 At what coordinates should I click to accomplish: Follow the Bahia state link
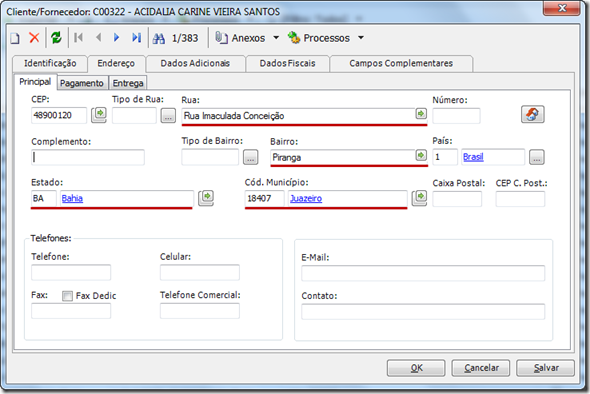(72, 198)
